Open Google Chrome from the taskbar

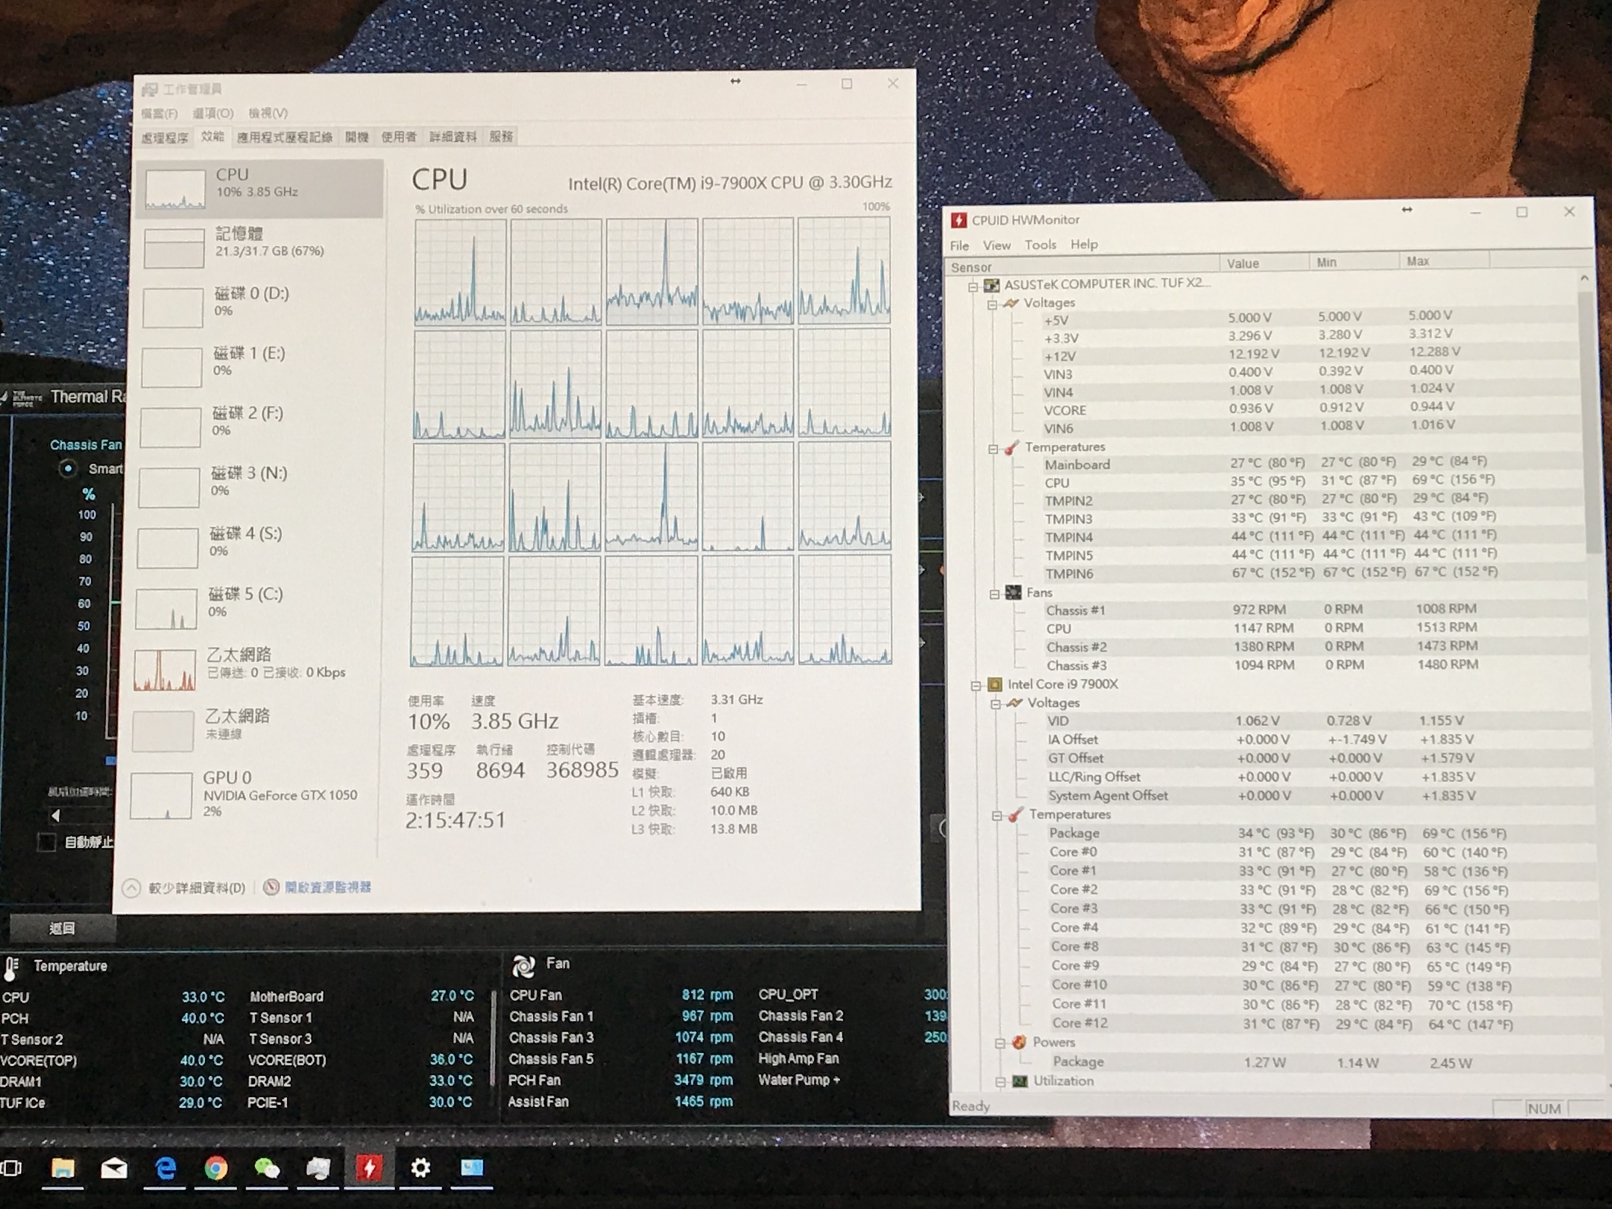216,1168
